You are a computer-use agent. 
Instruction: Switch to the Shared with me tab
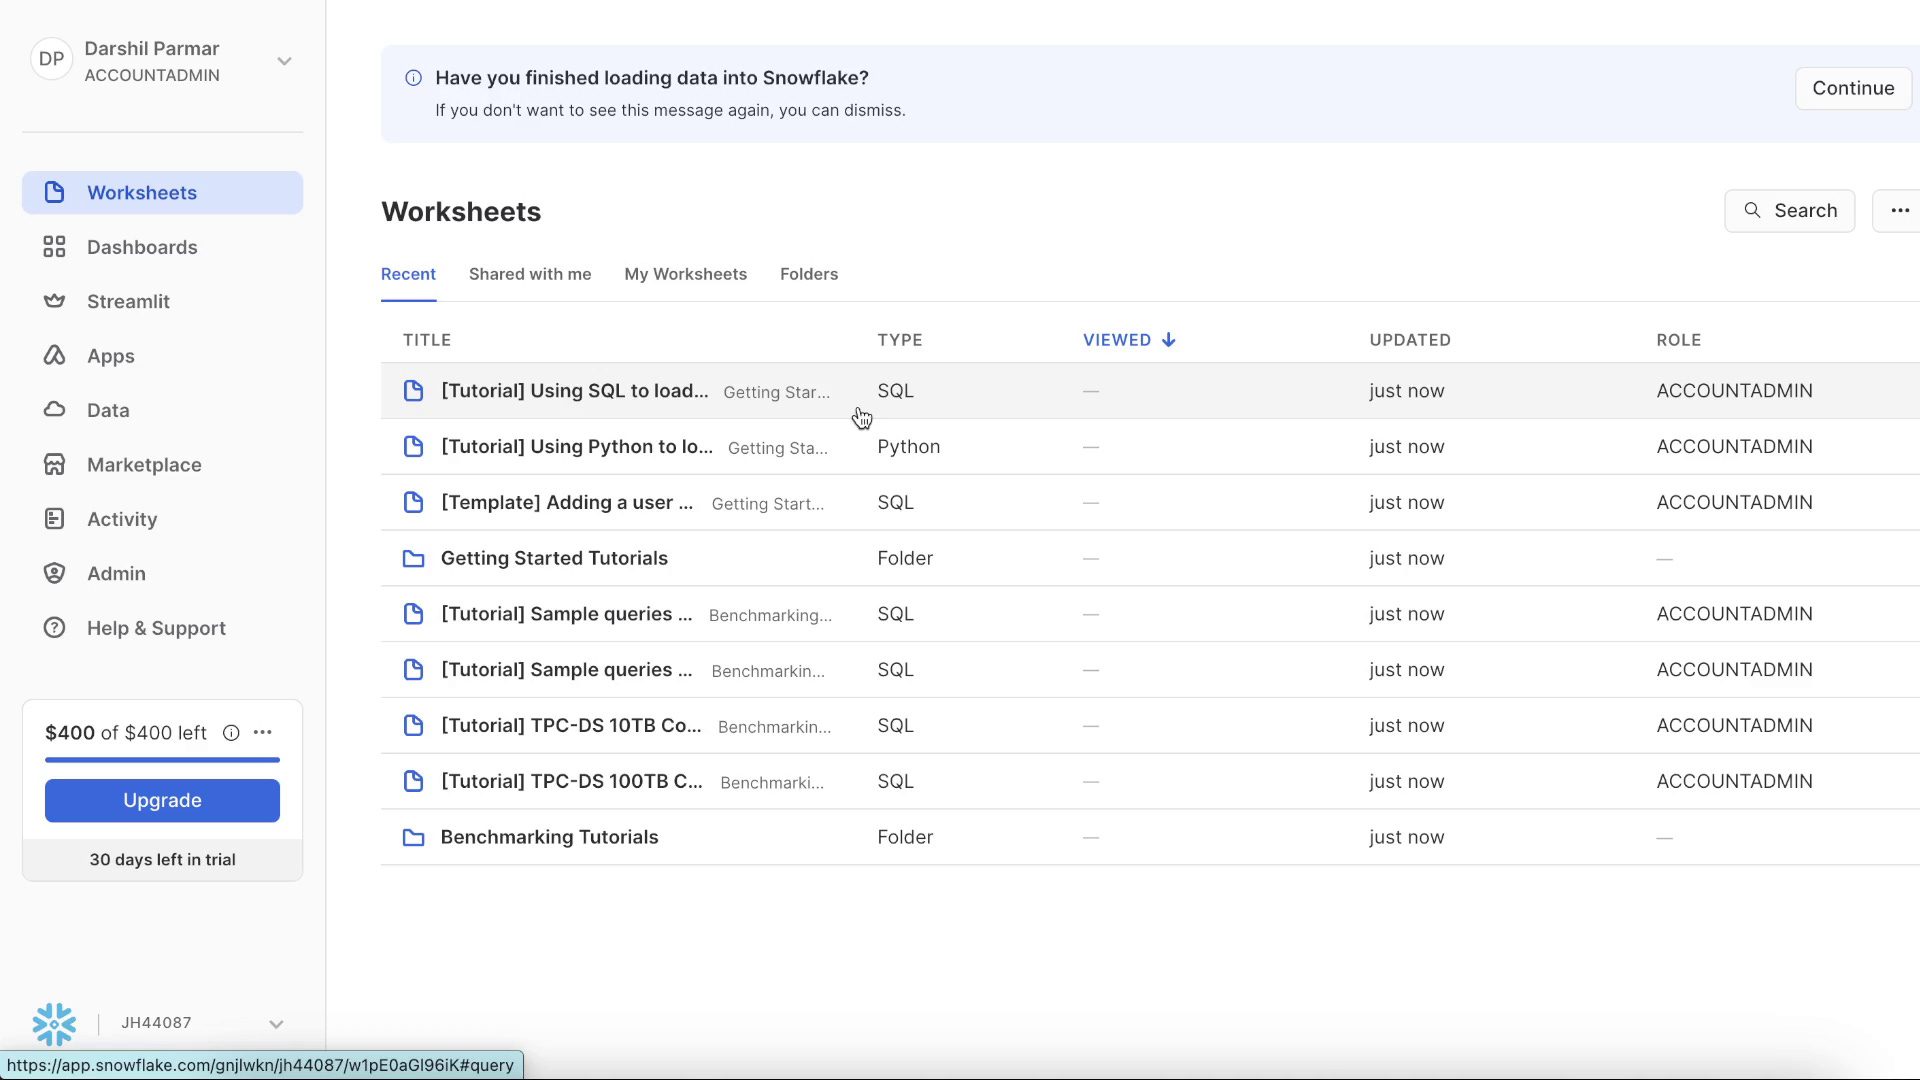click(x=529, y=274)
